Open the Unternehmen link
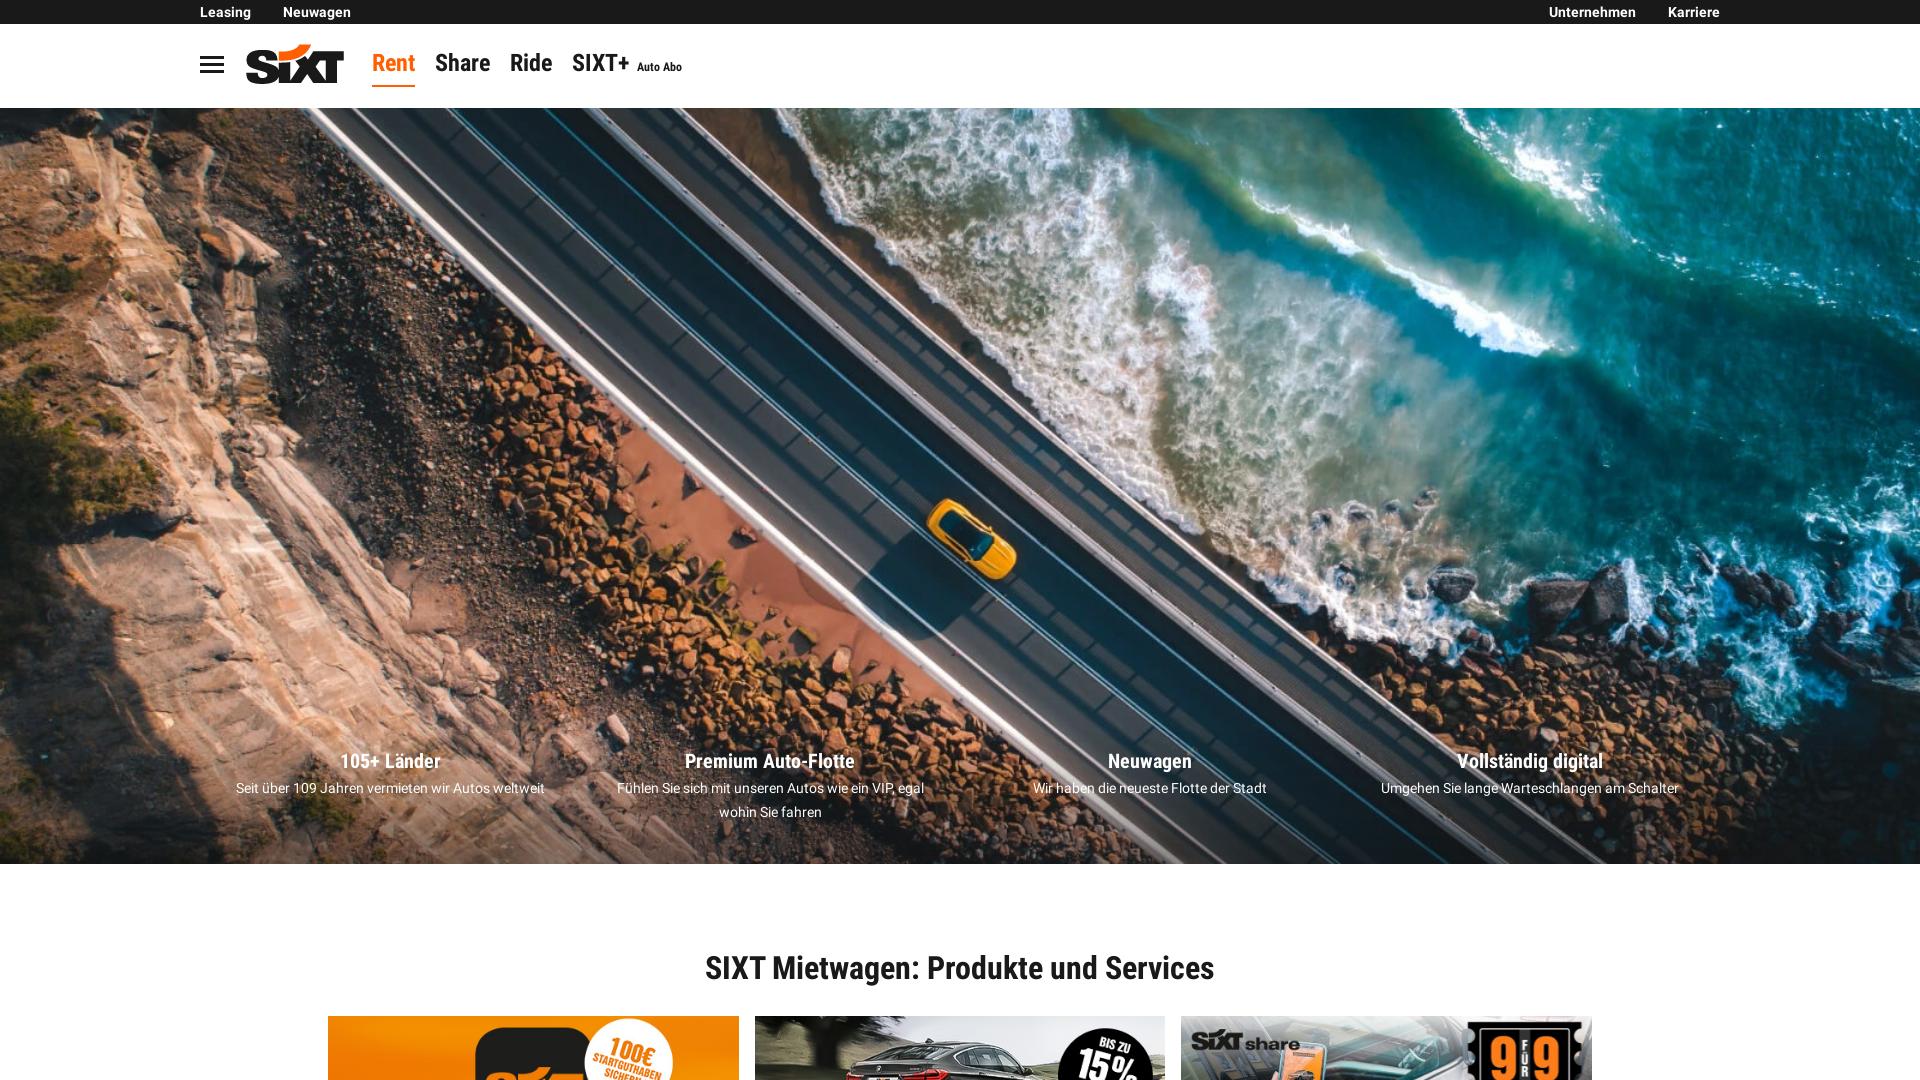This screenshot has width=1920, height=1080. click(x=1591, y=12)
